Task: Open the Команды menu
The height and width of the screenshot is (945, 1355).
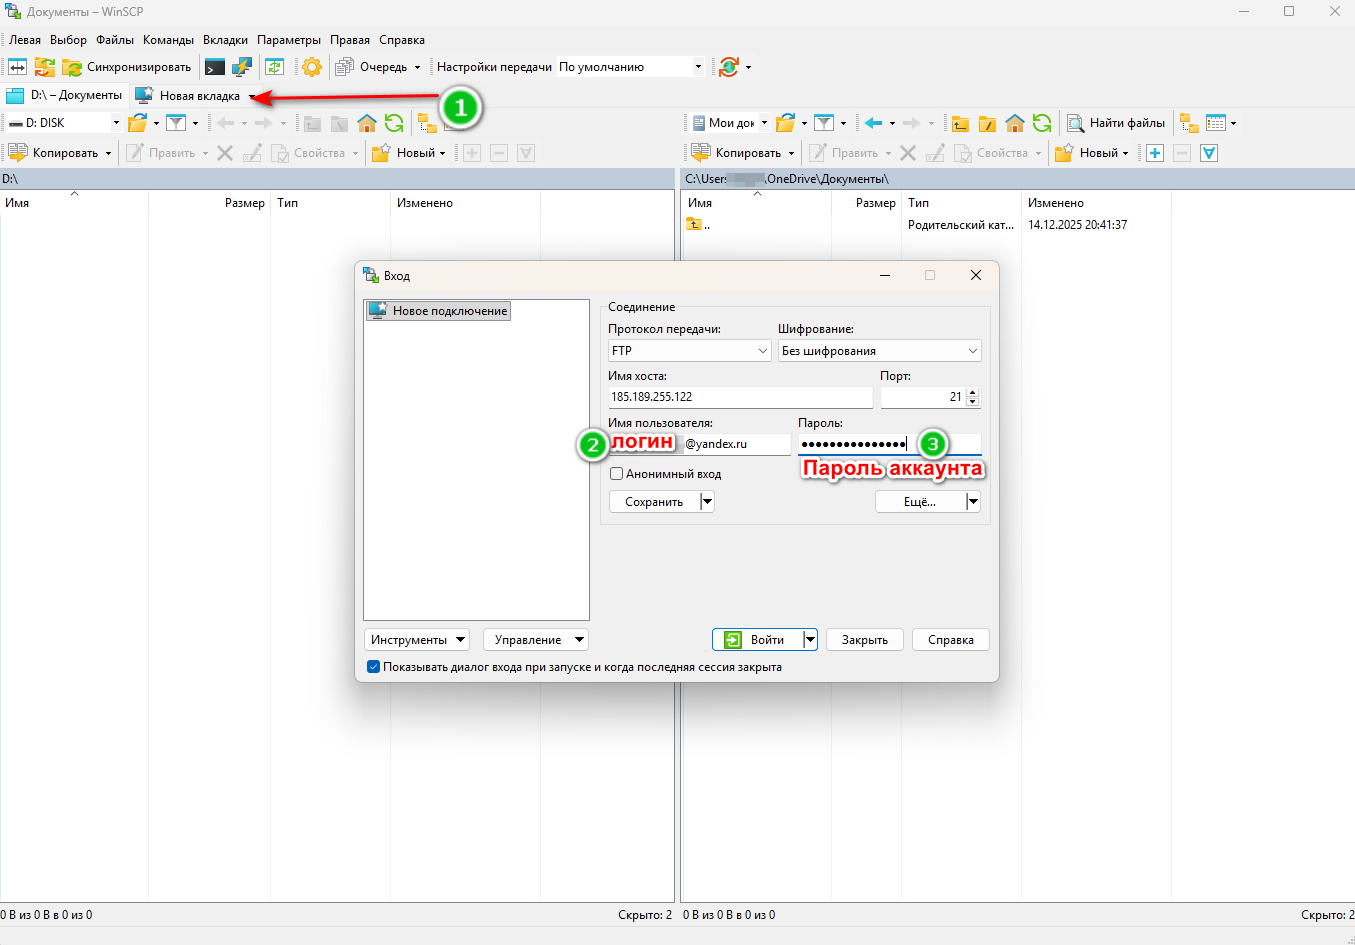Action: tap(167, 39)
